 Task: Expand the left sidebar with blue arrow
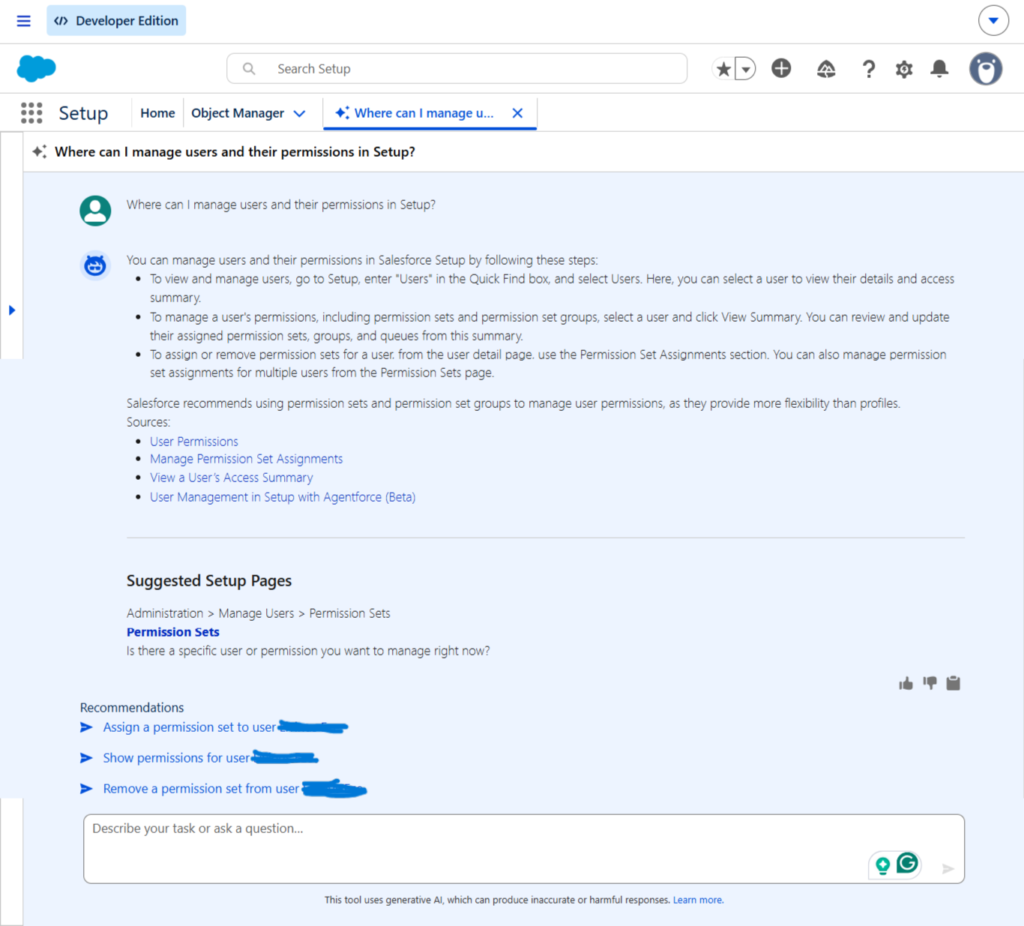(x=12, y=310)
